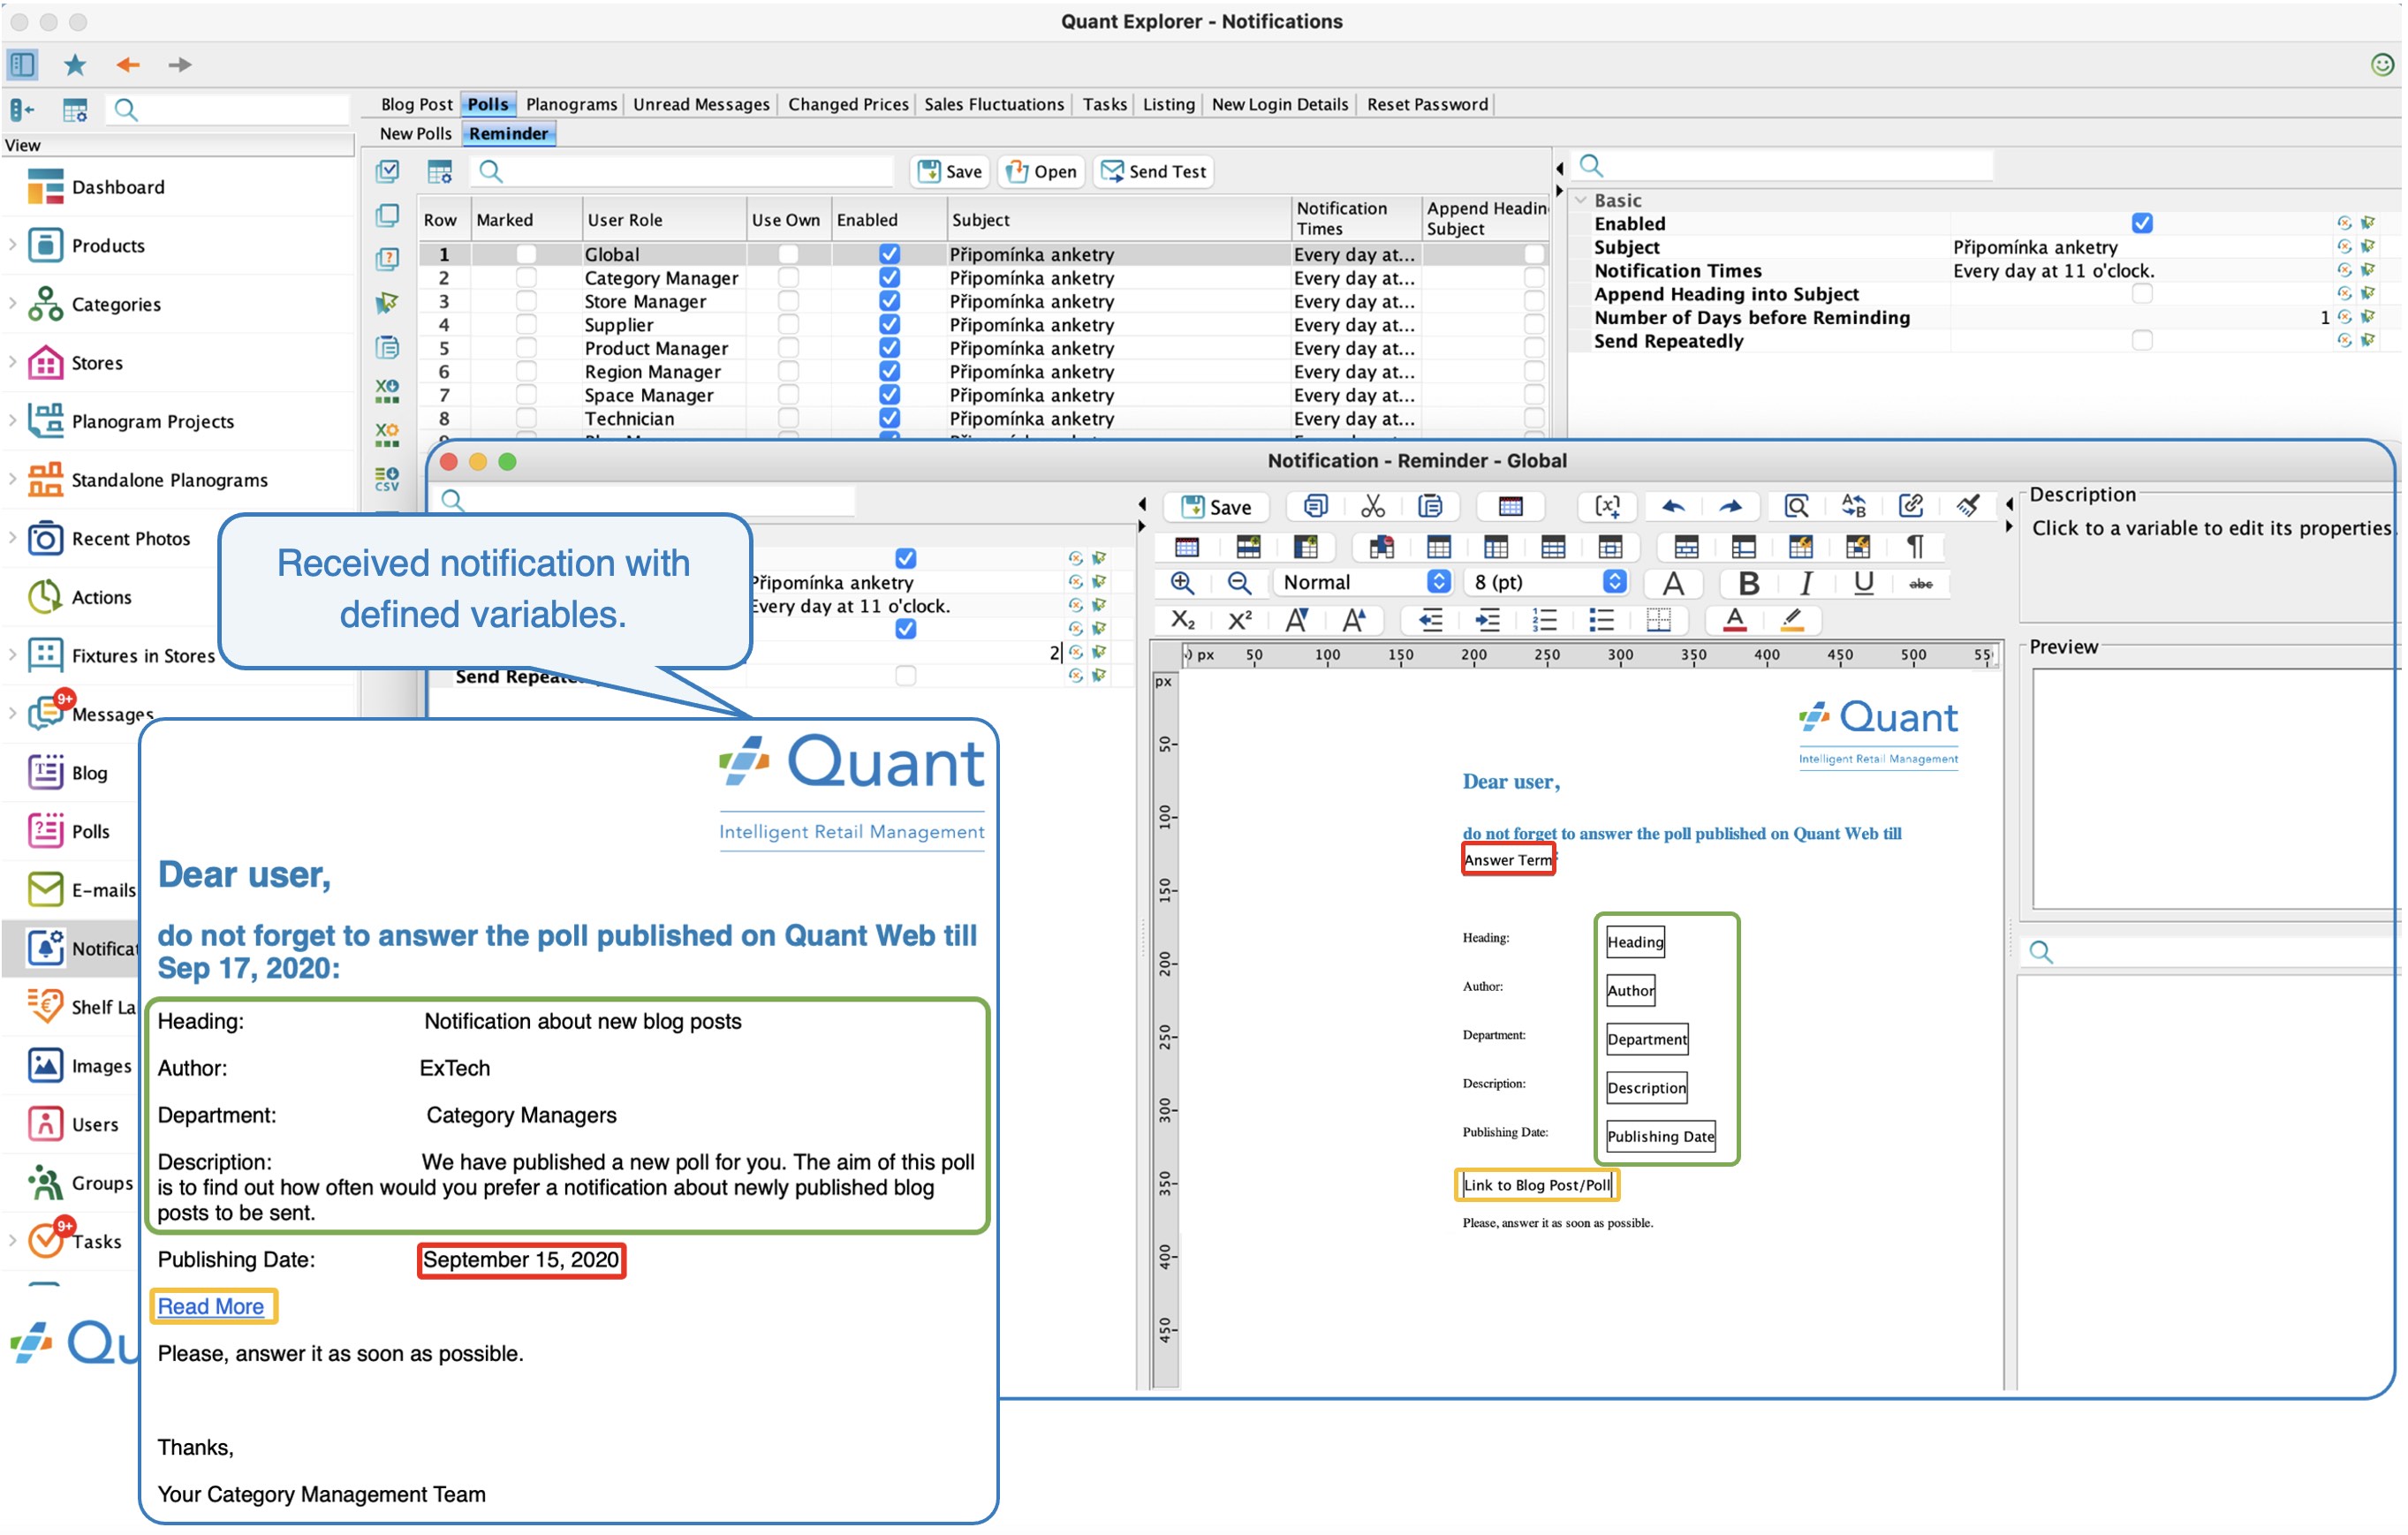This screenshot has width=2408, height=1535.
Task: Undo the last edit in the editor
Action: tap(1673, 507)
